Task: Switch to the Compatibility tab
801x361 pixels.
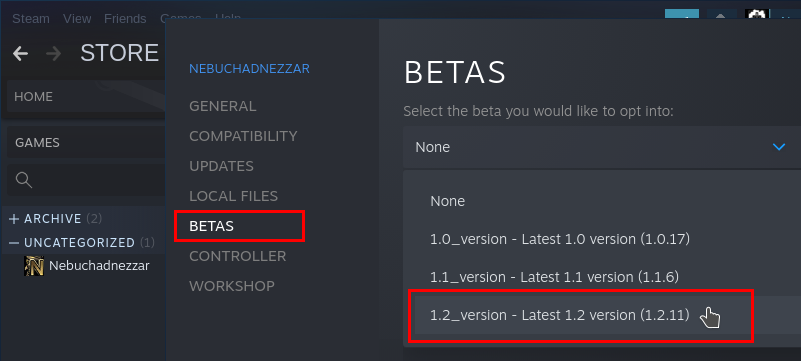Action: tap(243, 136)
